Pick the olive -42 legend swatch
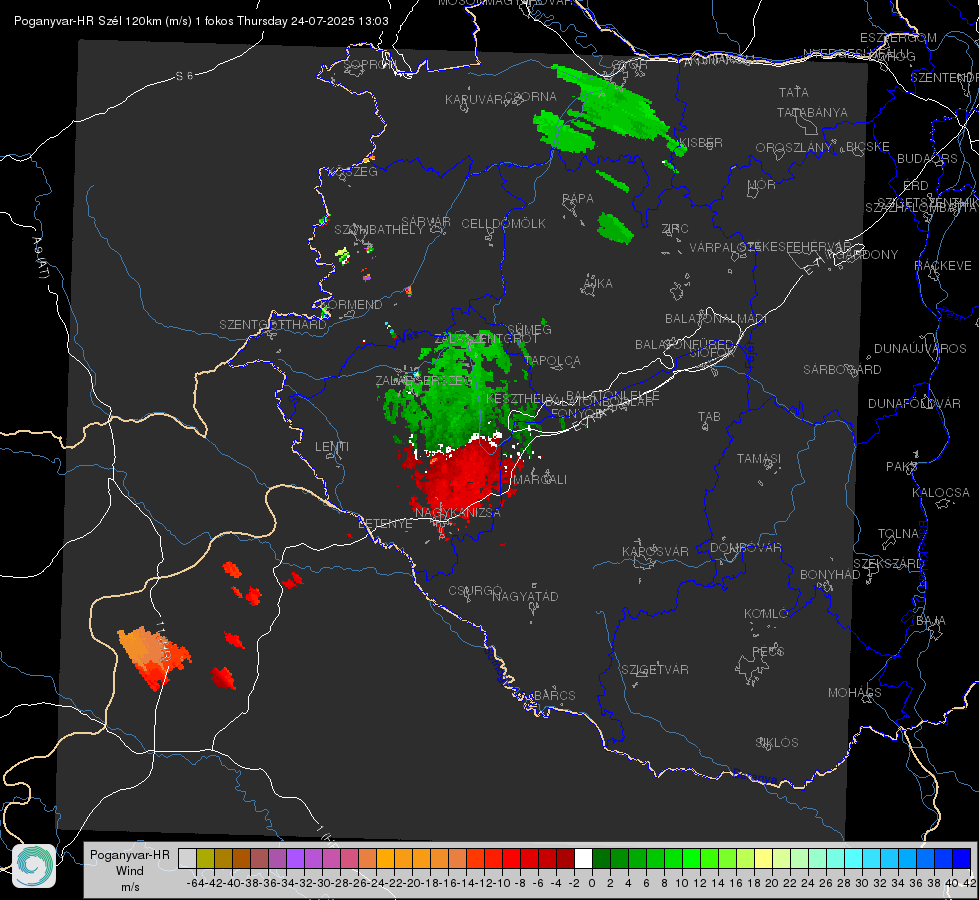 205,858
